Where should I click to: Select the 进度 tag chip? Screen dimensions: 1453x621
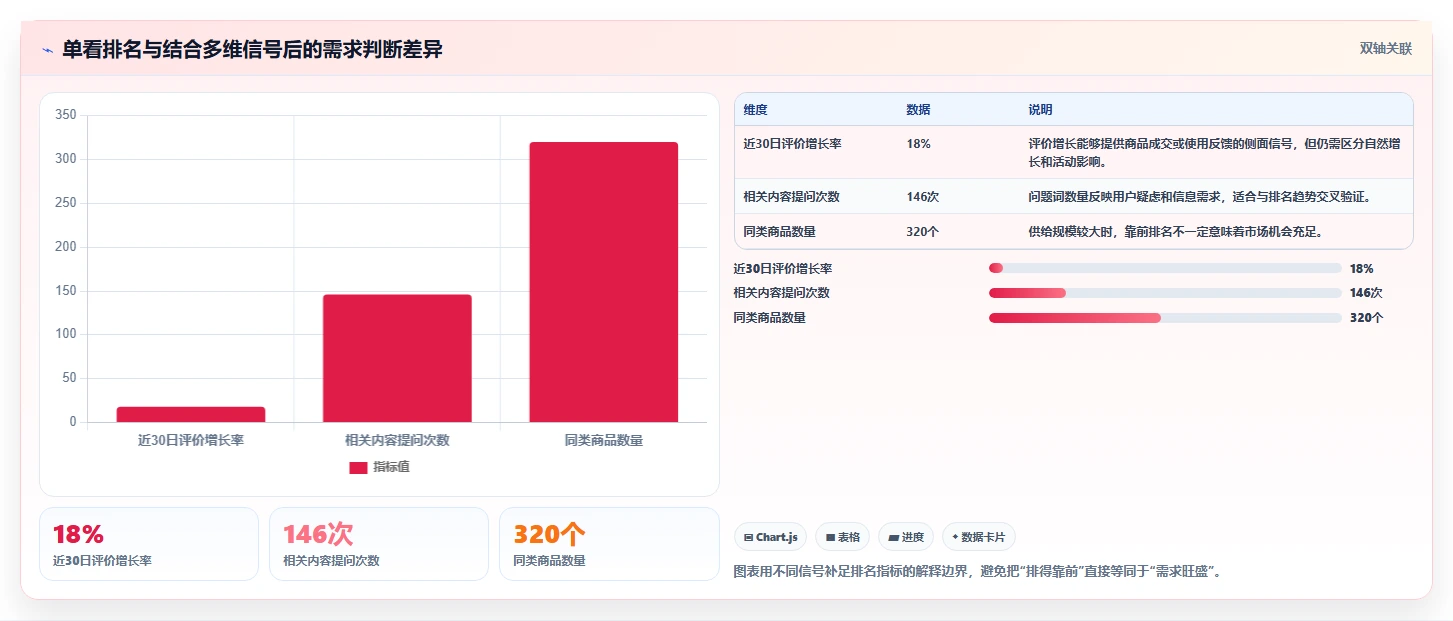click(905, 537)
